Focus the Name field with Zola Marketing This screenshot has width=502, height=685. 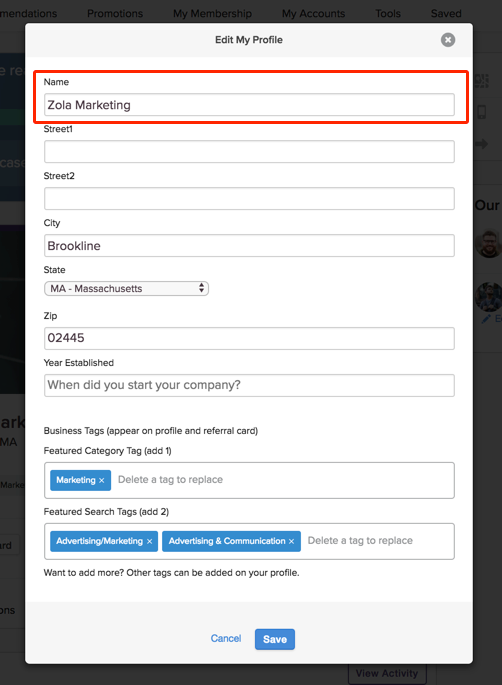click(249, 105)
